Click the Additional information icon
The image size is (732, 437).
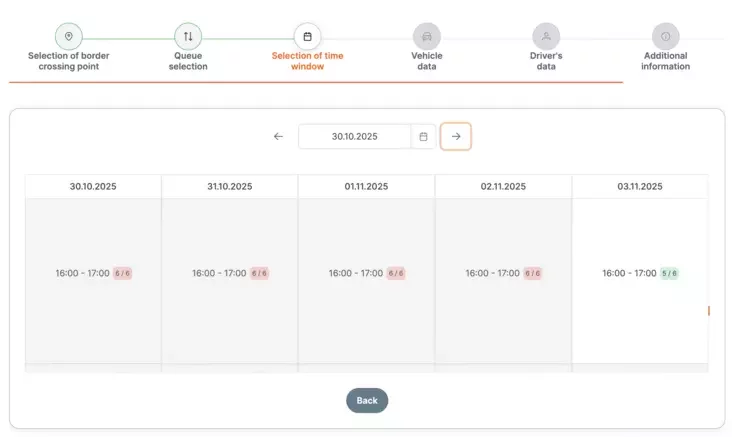tap(665, 37)
